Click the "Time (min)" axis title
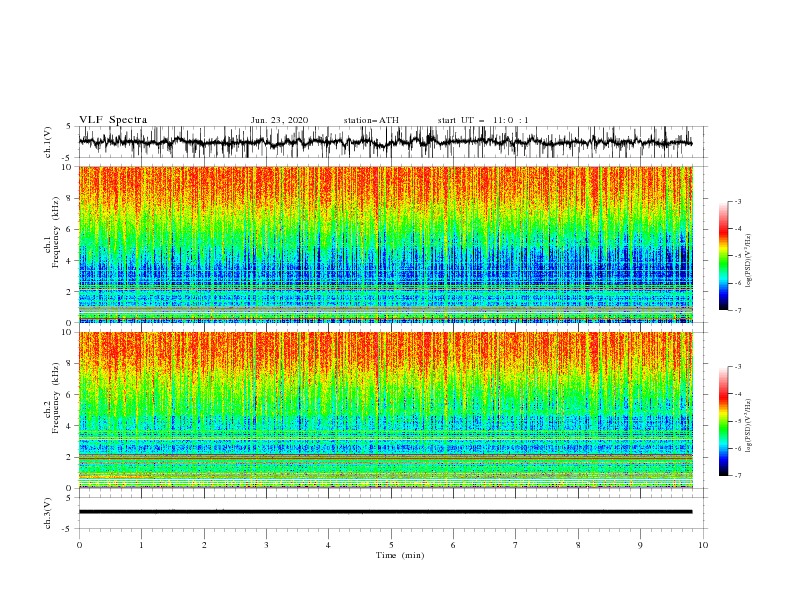The image size is (792, 612). (400, 555)
